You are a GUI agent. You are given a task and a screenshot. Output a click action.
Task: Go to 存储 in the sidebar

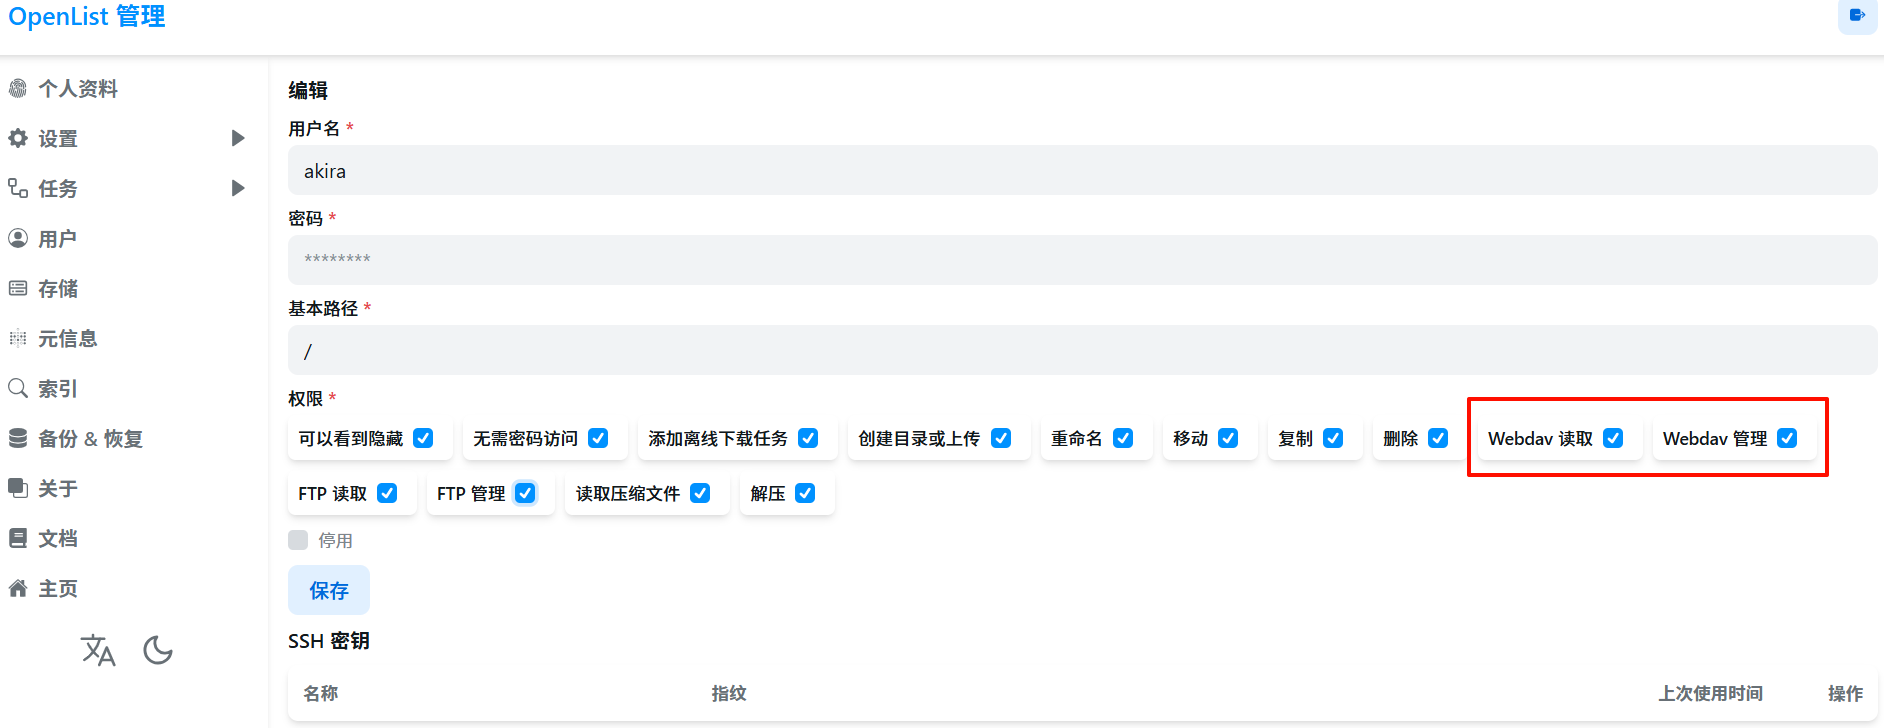click(58, 289)
